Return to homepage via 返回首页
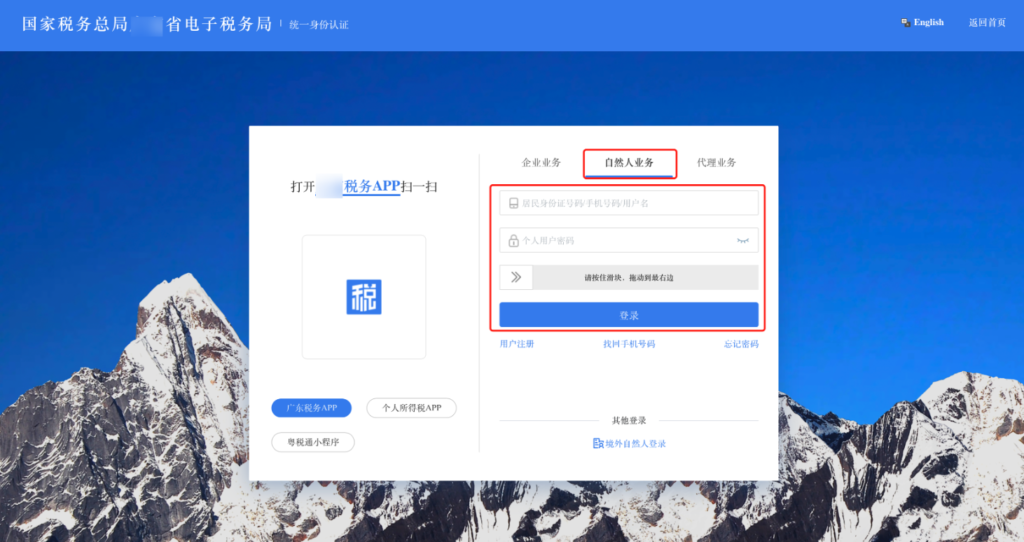This screenshot has height=542, width=1024. pos(986,22)
